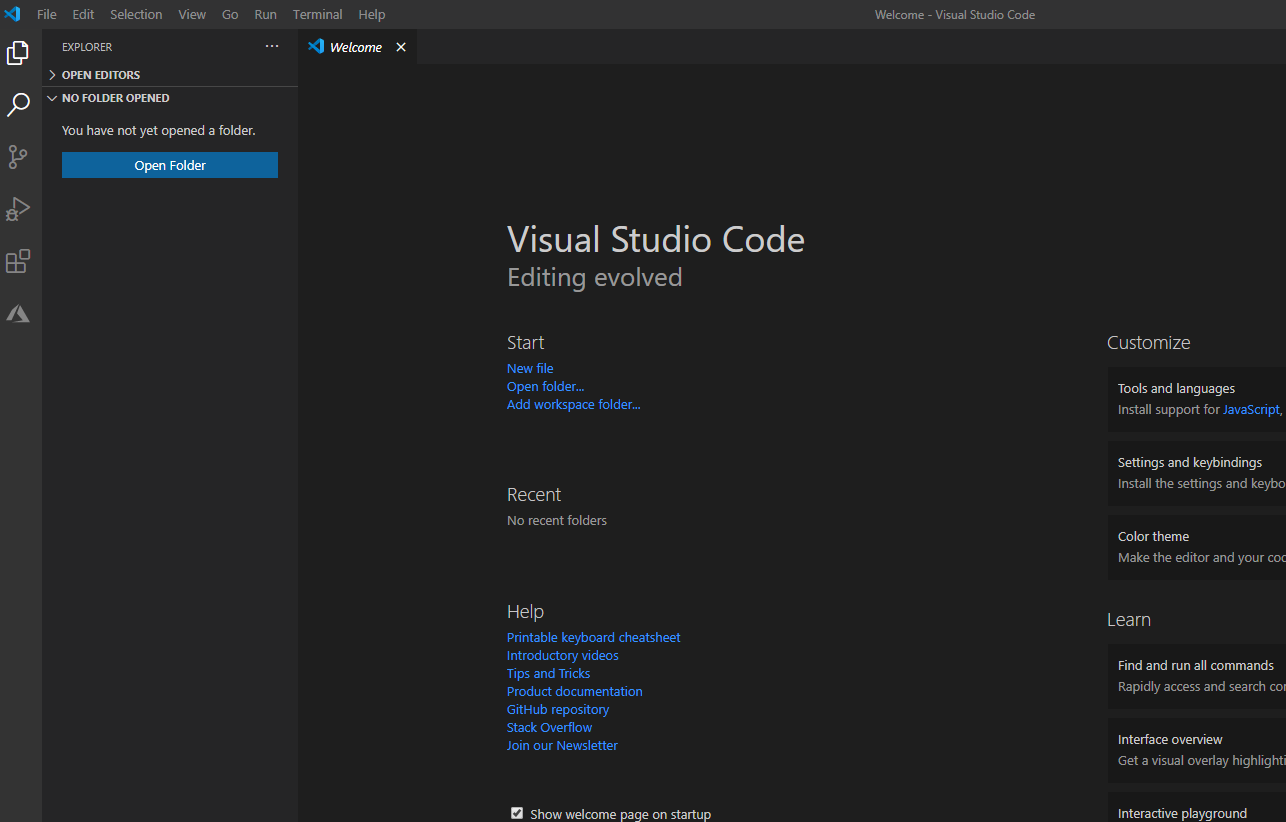This screenshot has width=1286, height=822.
Task: Click the EXPLORER panel title
Action: coord(87,47)
